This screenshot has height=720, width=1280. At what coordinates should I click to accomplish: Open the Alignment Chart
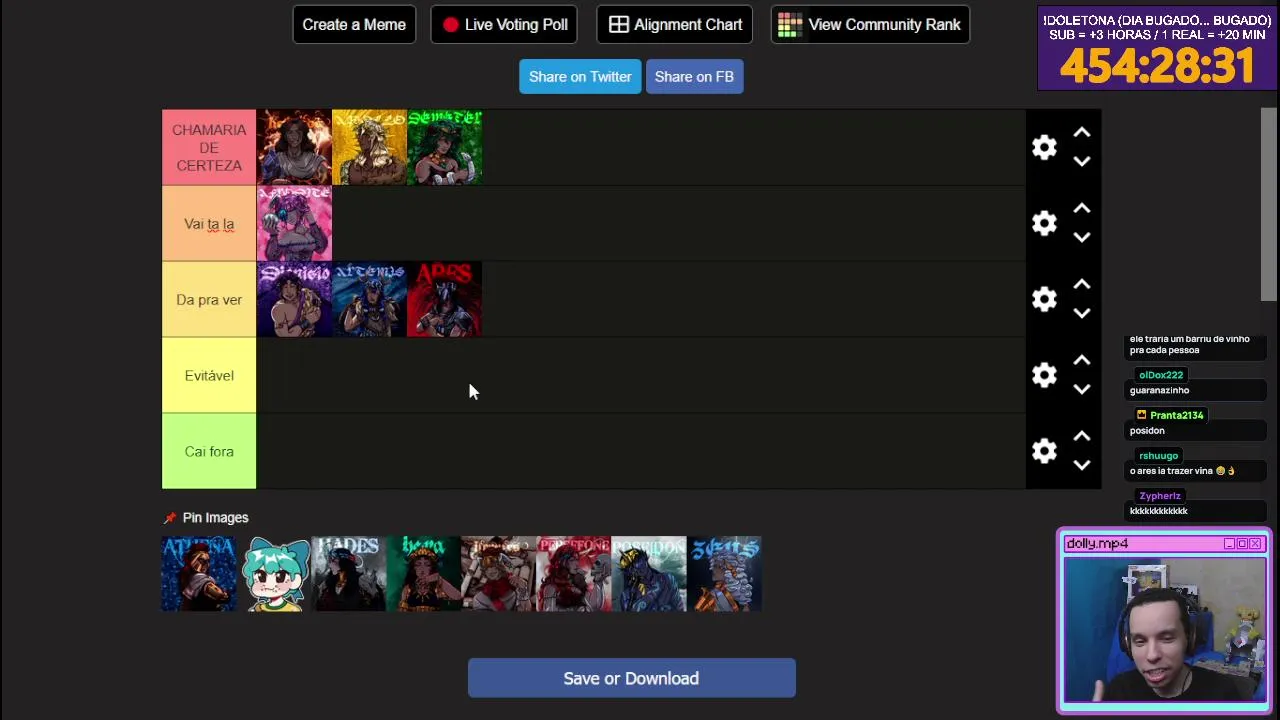[675, 25]
